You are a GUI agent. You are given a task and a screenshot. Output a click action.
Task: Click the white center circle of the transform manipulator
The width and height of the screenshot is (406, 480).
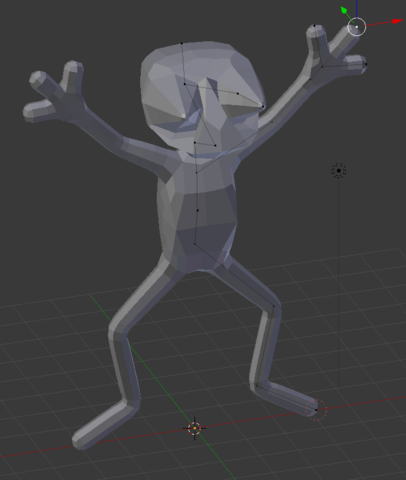357,27
